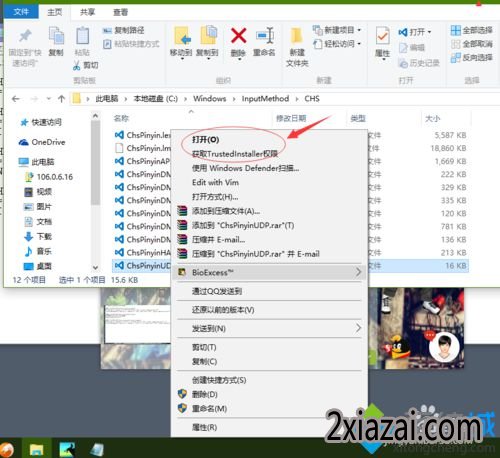Open the Videos folder in the sidebar
Screen dimensions: 500x458
pos(38,192)
